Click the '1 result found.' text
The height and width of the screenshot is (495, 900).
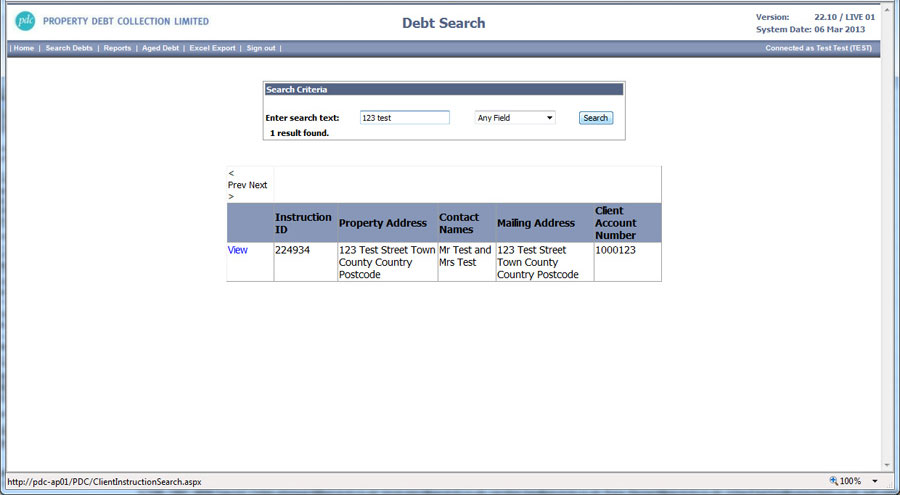pyautogui.click(x=299, y=133)
